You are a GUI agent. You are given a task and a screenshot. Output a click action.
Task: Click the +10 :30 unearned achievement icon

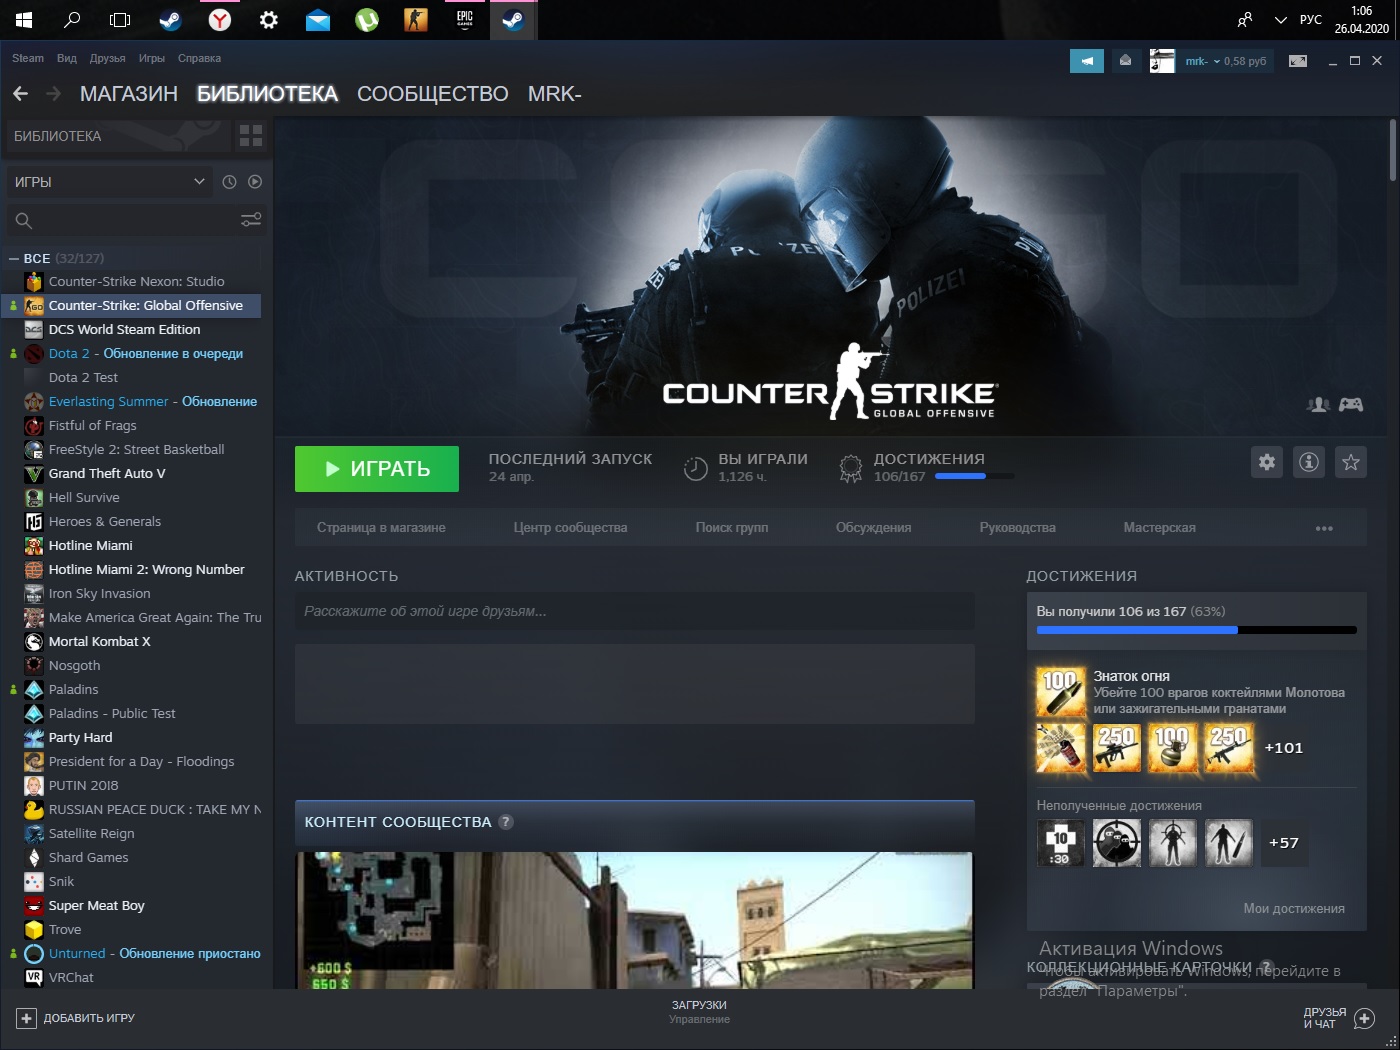pos(1060,843)
